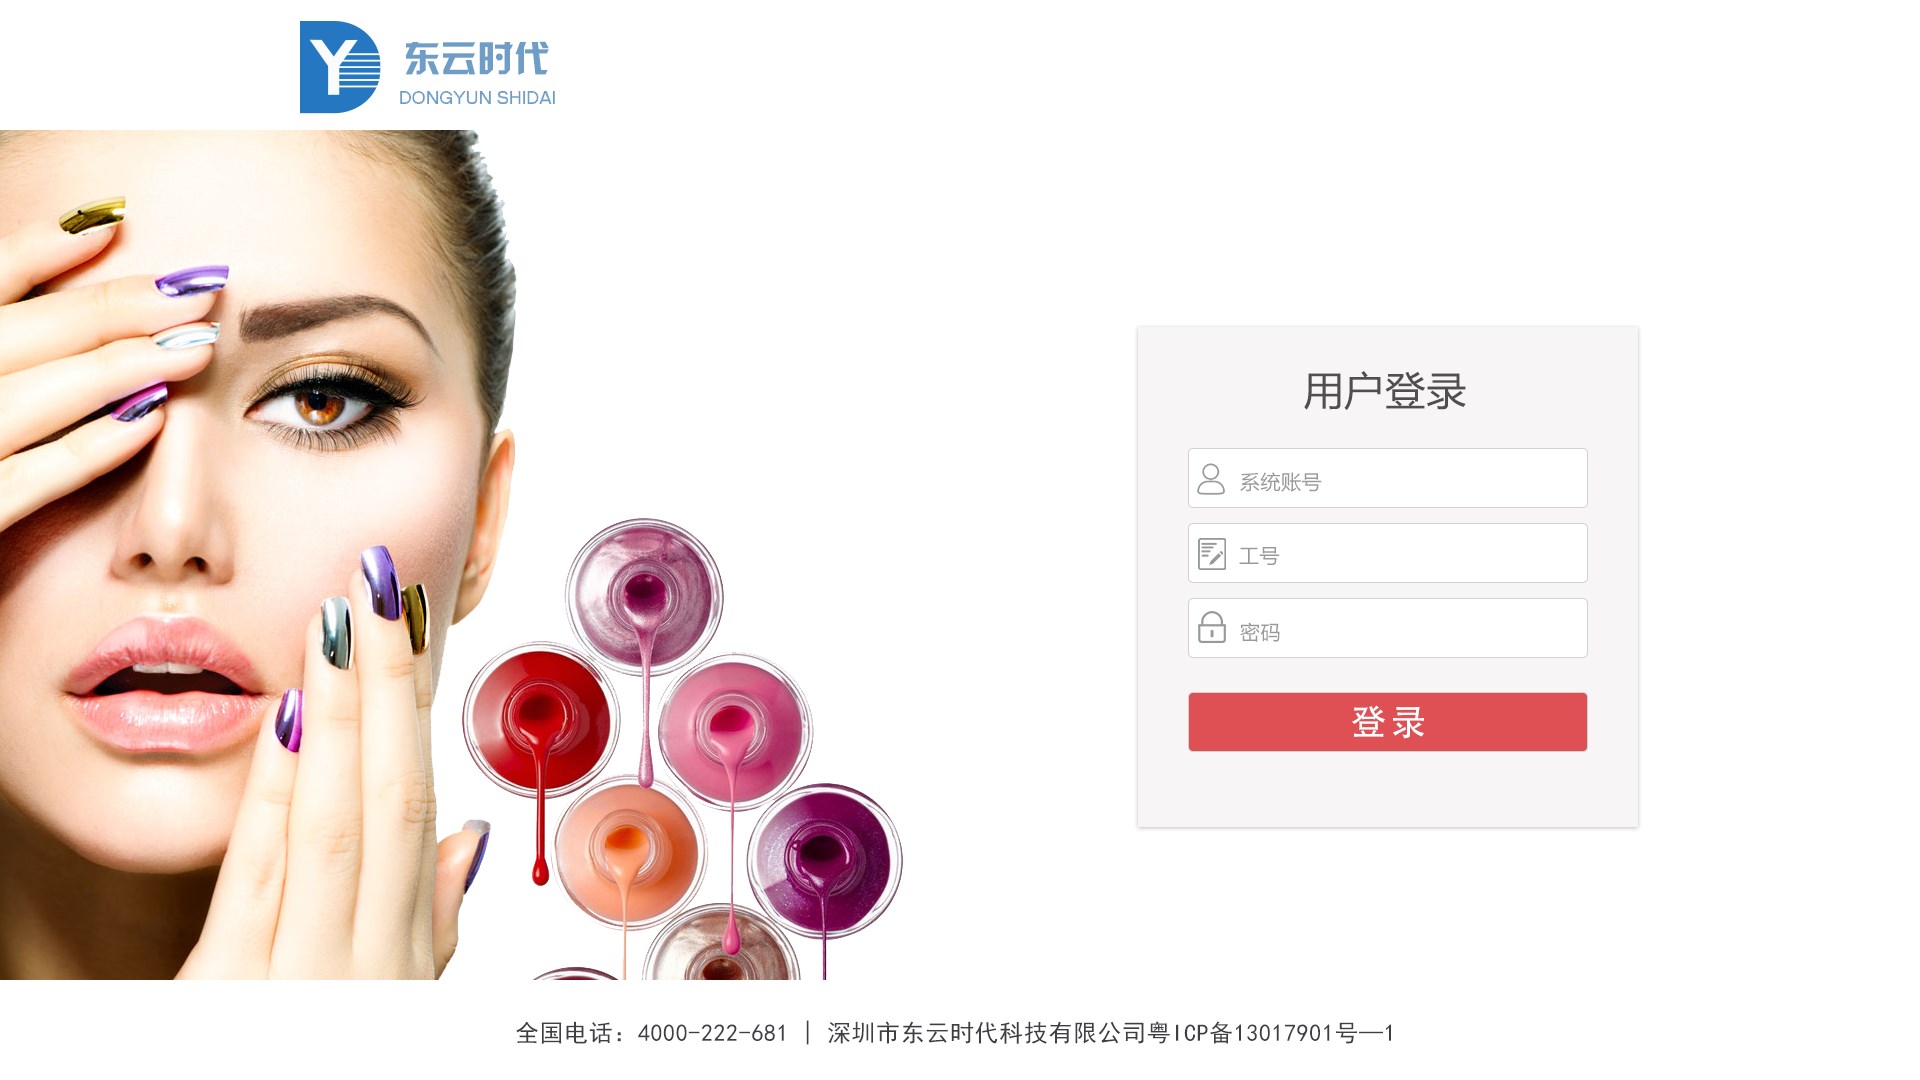Click the DONGYUN SHIDAI subtitle text
1920x1080 pixels.
[x=477, y=98]
